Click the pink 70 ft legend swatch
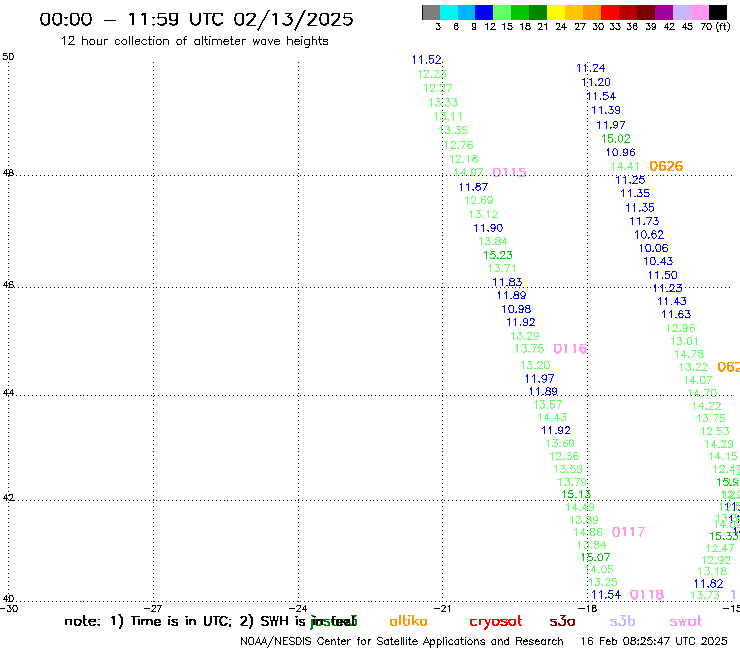Image resolution: width=740 pixels, height=650 pixels. tap(699, 12)
